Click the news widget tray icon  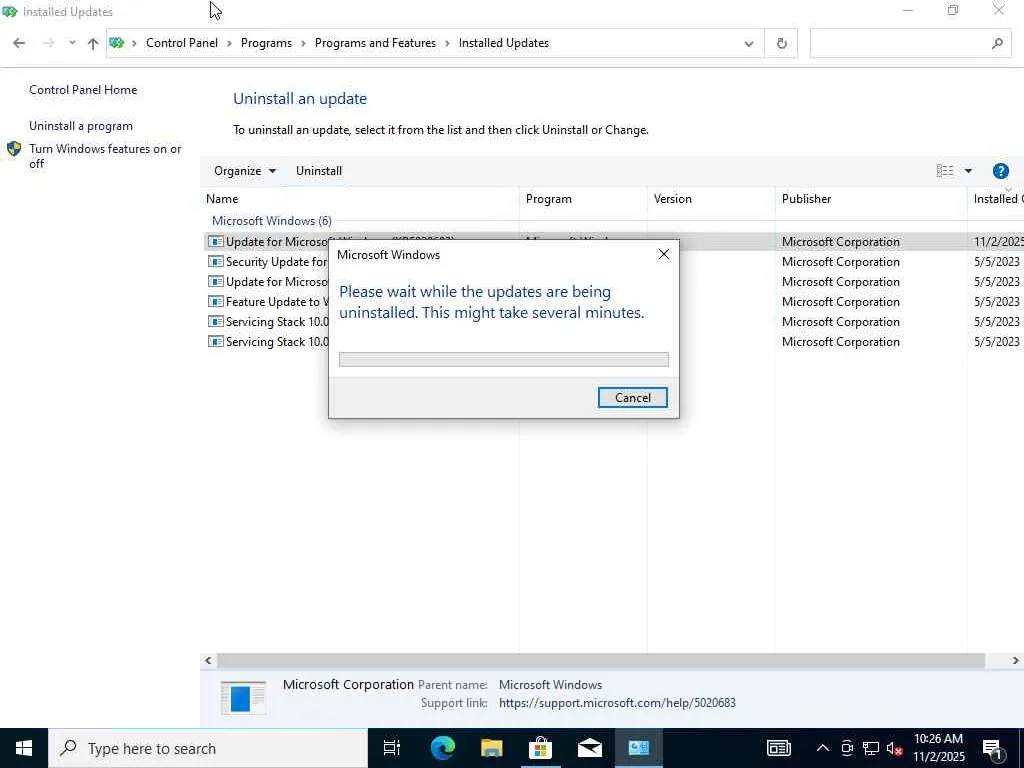[778, 748]
